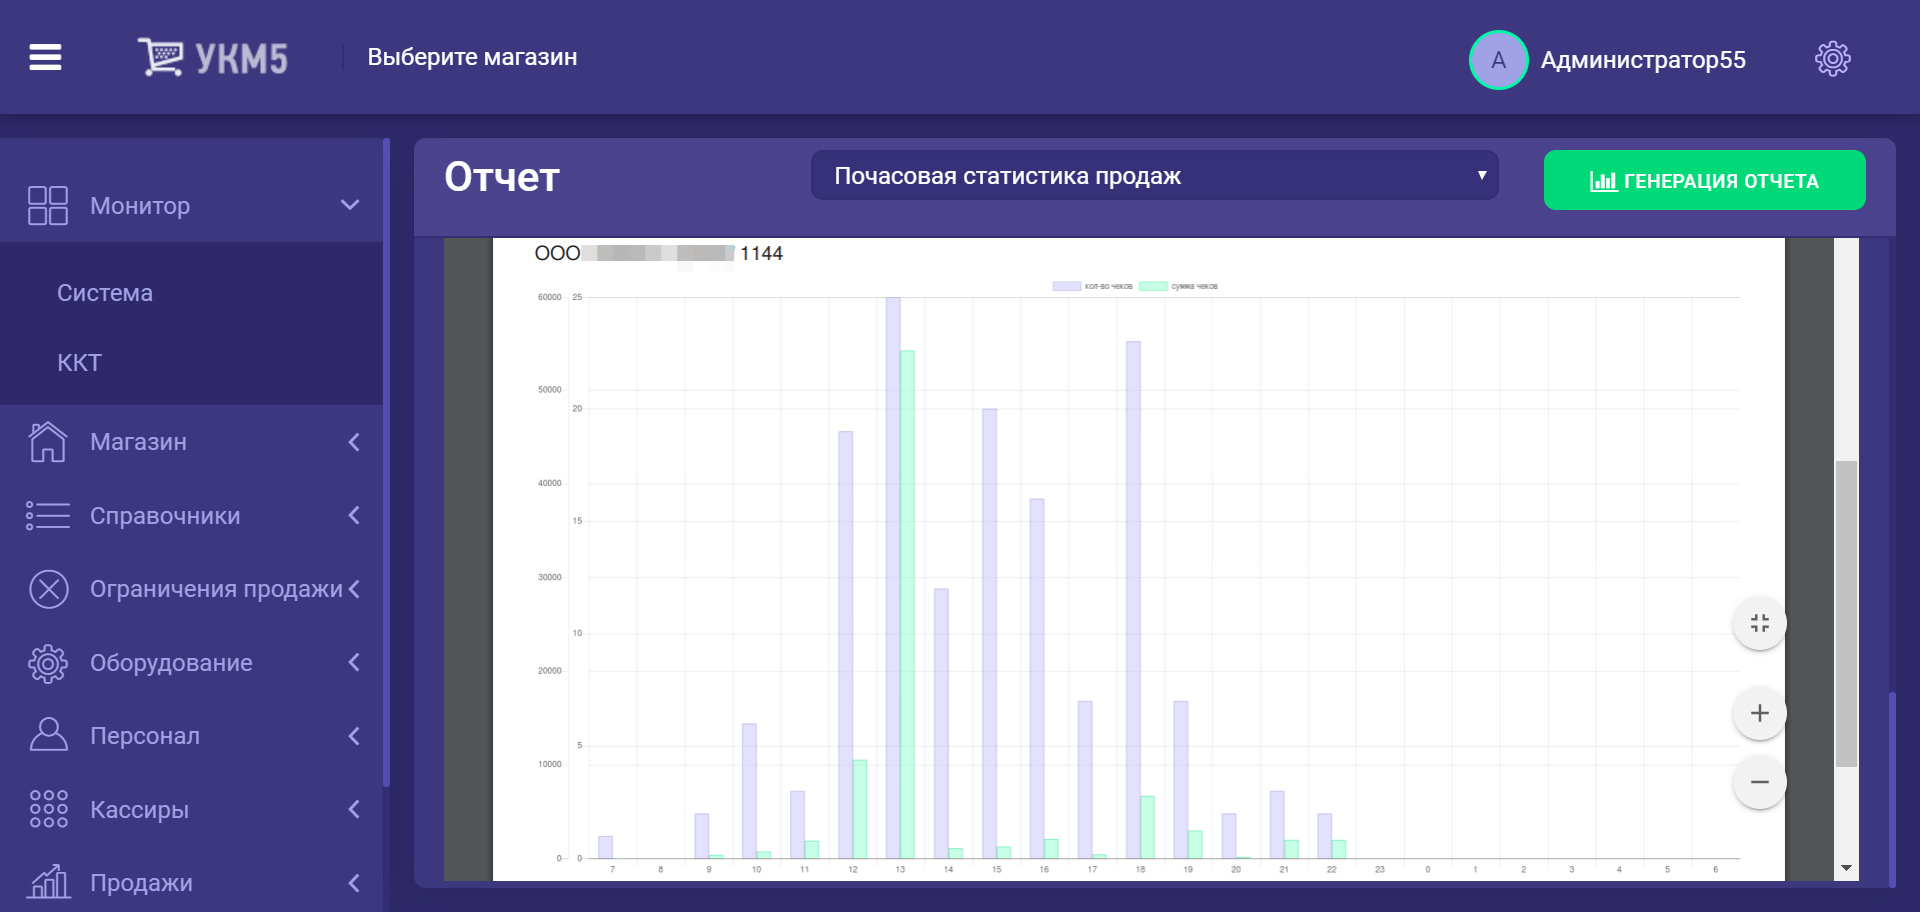Viewport: 1920px width, 912px height.
Task: Click Выберите магазин store selector
Action: 472,57
